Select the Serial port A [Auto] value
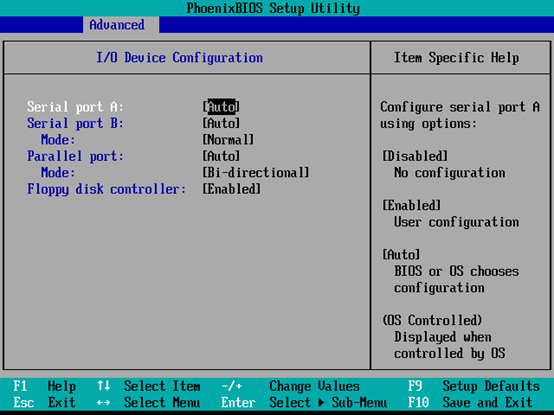554x415 pixels. (x=221, y=107)
